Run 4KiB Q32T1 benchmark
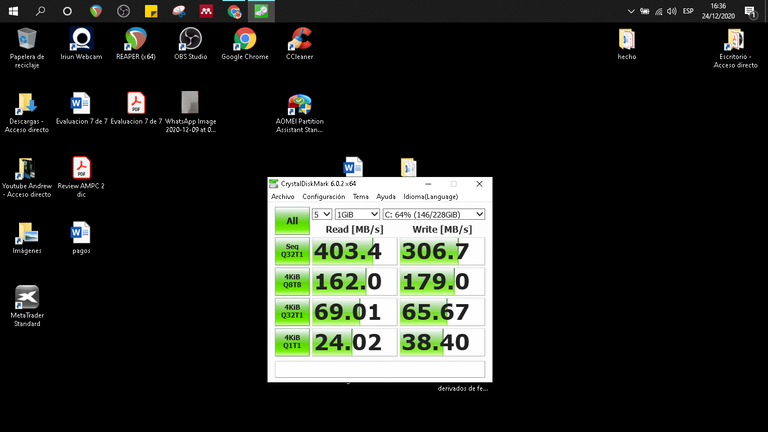The image size is (768, 432). point(292,312)
